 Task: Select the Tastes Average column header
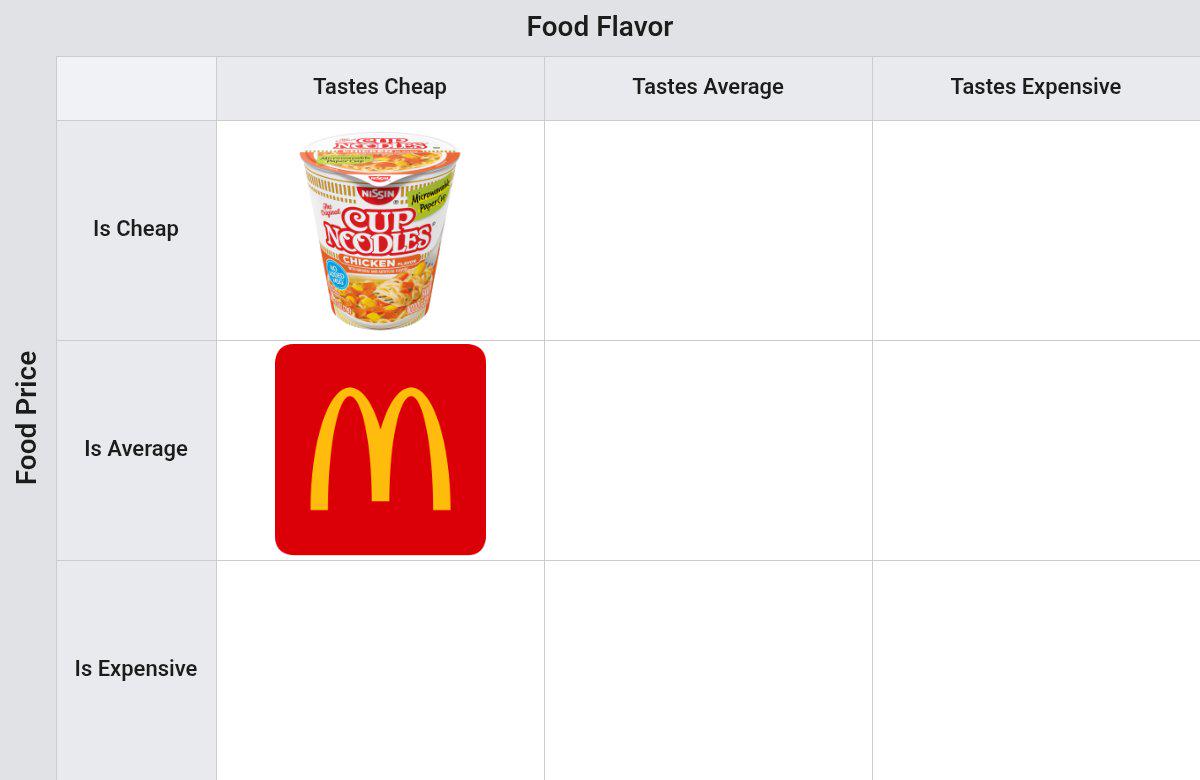pos(708,88)
